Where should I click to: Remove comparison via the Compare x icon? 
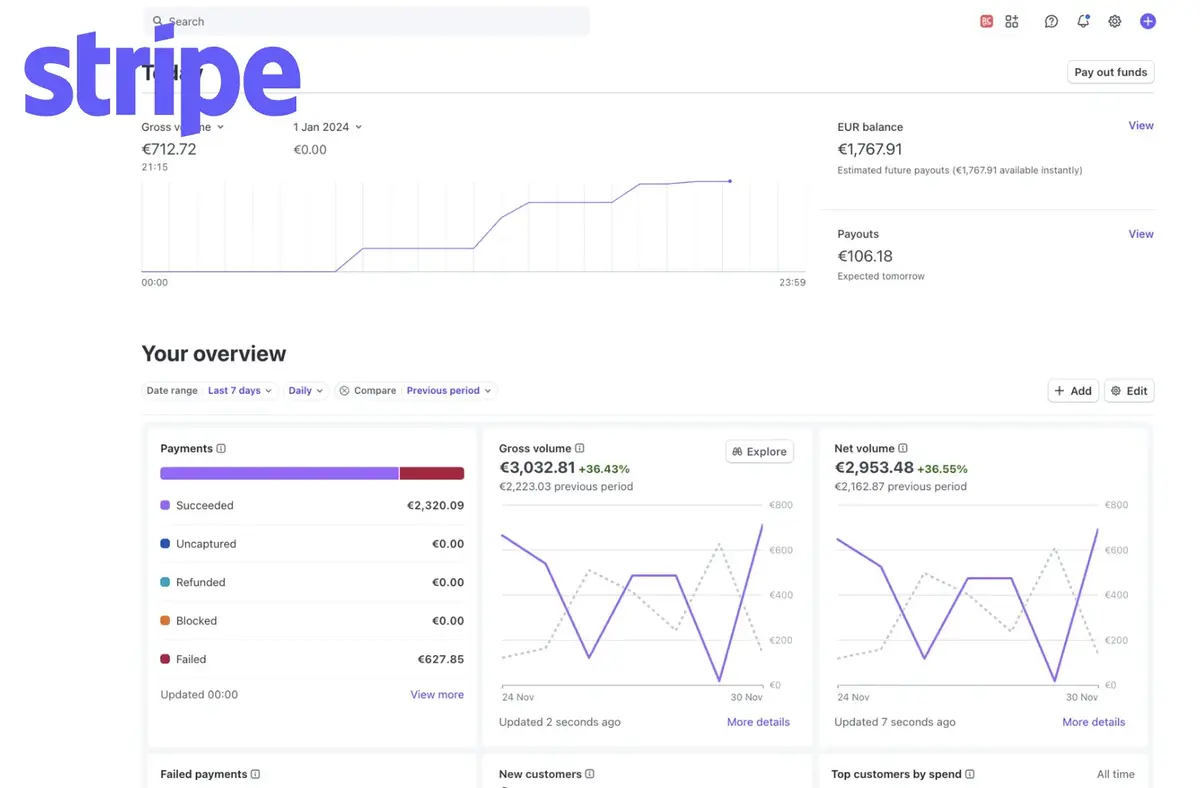[344, 391]
